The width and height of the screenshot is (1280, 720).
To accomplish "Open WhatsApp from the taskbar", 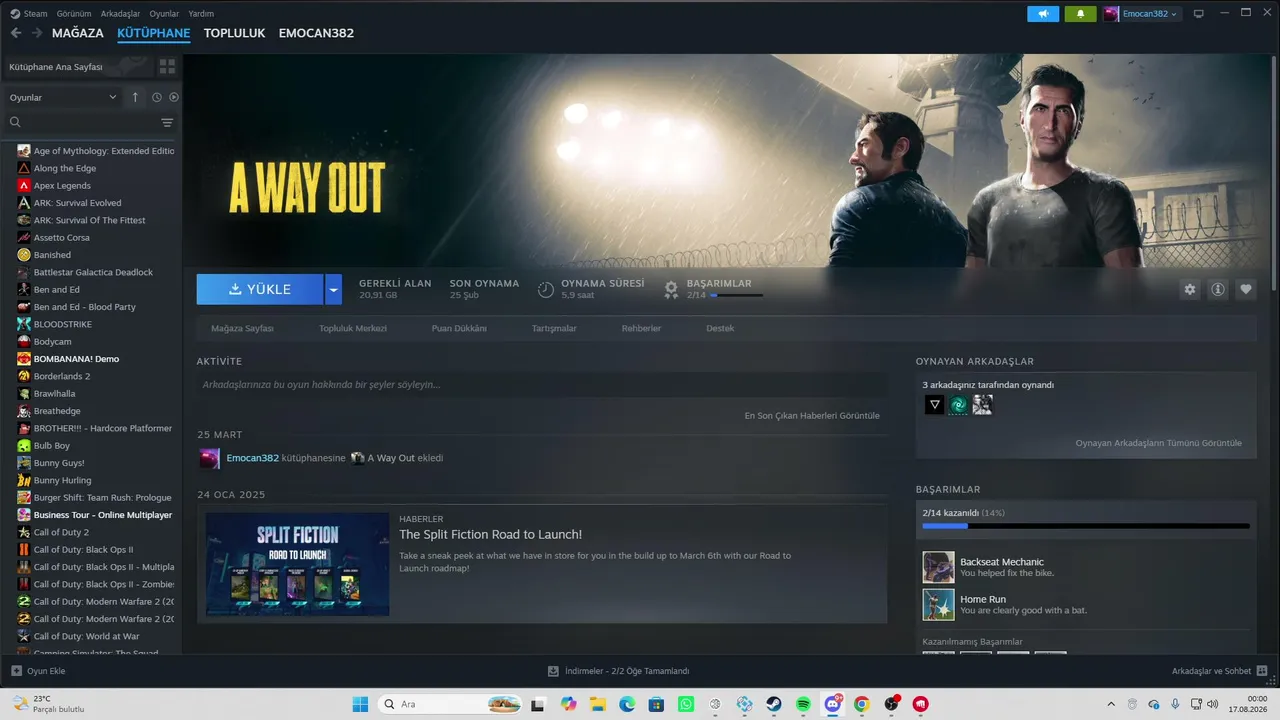I will [685, 704].
